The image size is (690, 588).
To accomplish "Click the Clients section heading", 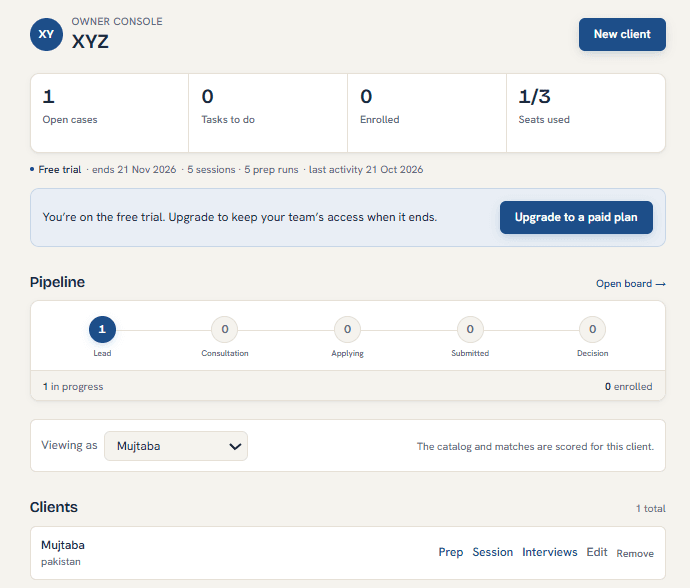I will tap(54, 507).
